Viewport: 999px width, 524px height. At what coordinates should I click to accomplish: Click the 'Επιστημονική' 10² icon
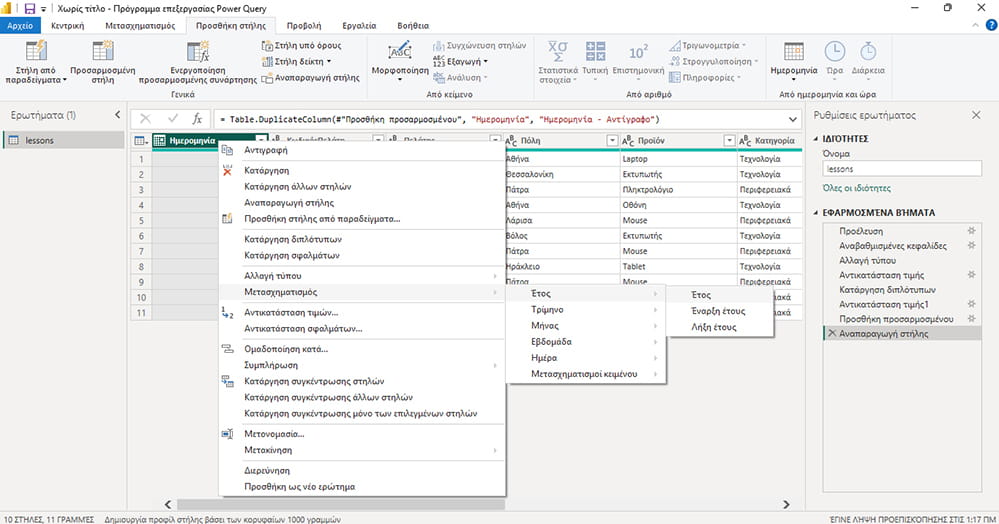click(638, 51)
